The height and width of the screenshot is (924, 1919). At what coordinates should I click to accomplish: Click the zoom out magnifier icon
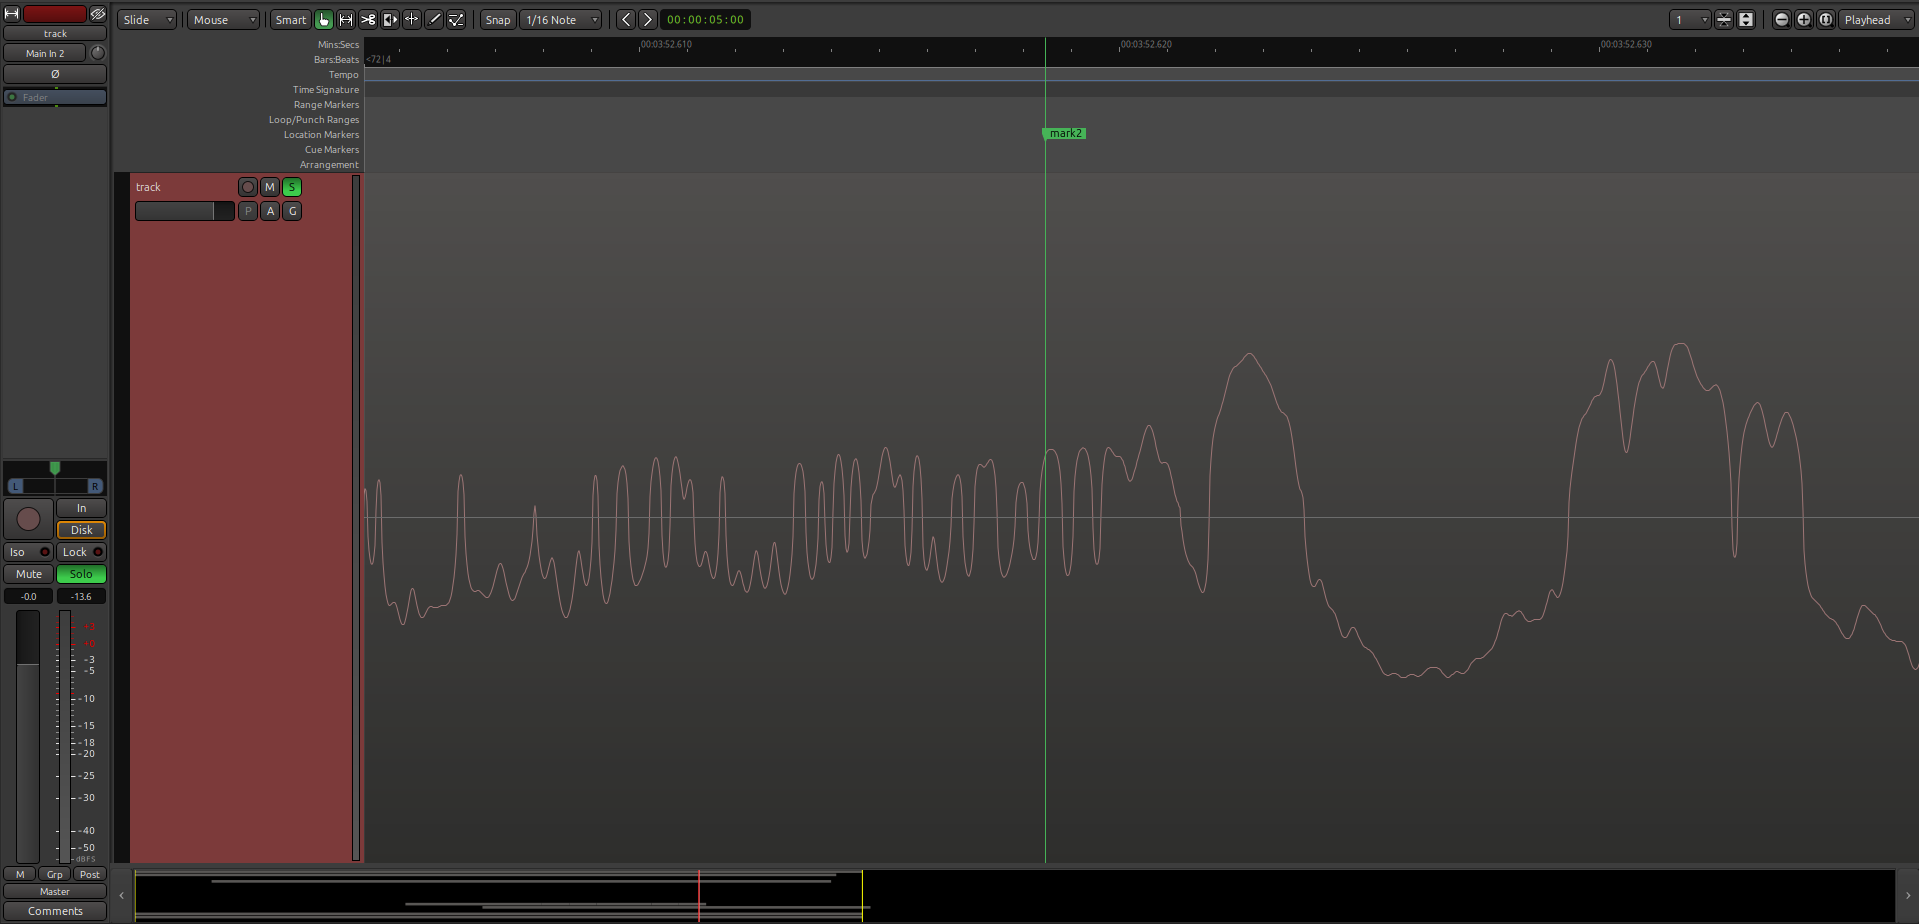point(1781,20)
